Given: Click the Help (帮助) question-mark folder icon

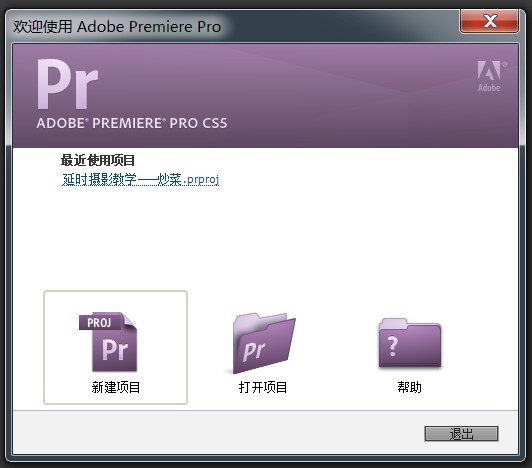Looking at the screenshot, I should click(x=410, y=343).
